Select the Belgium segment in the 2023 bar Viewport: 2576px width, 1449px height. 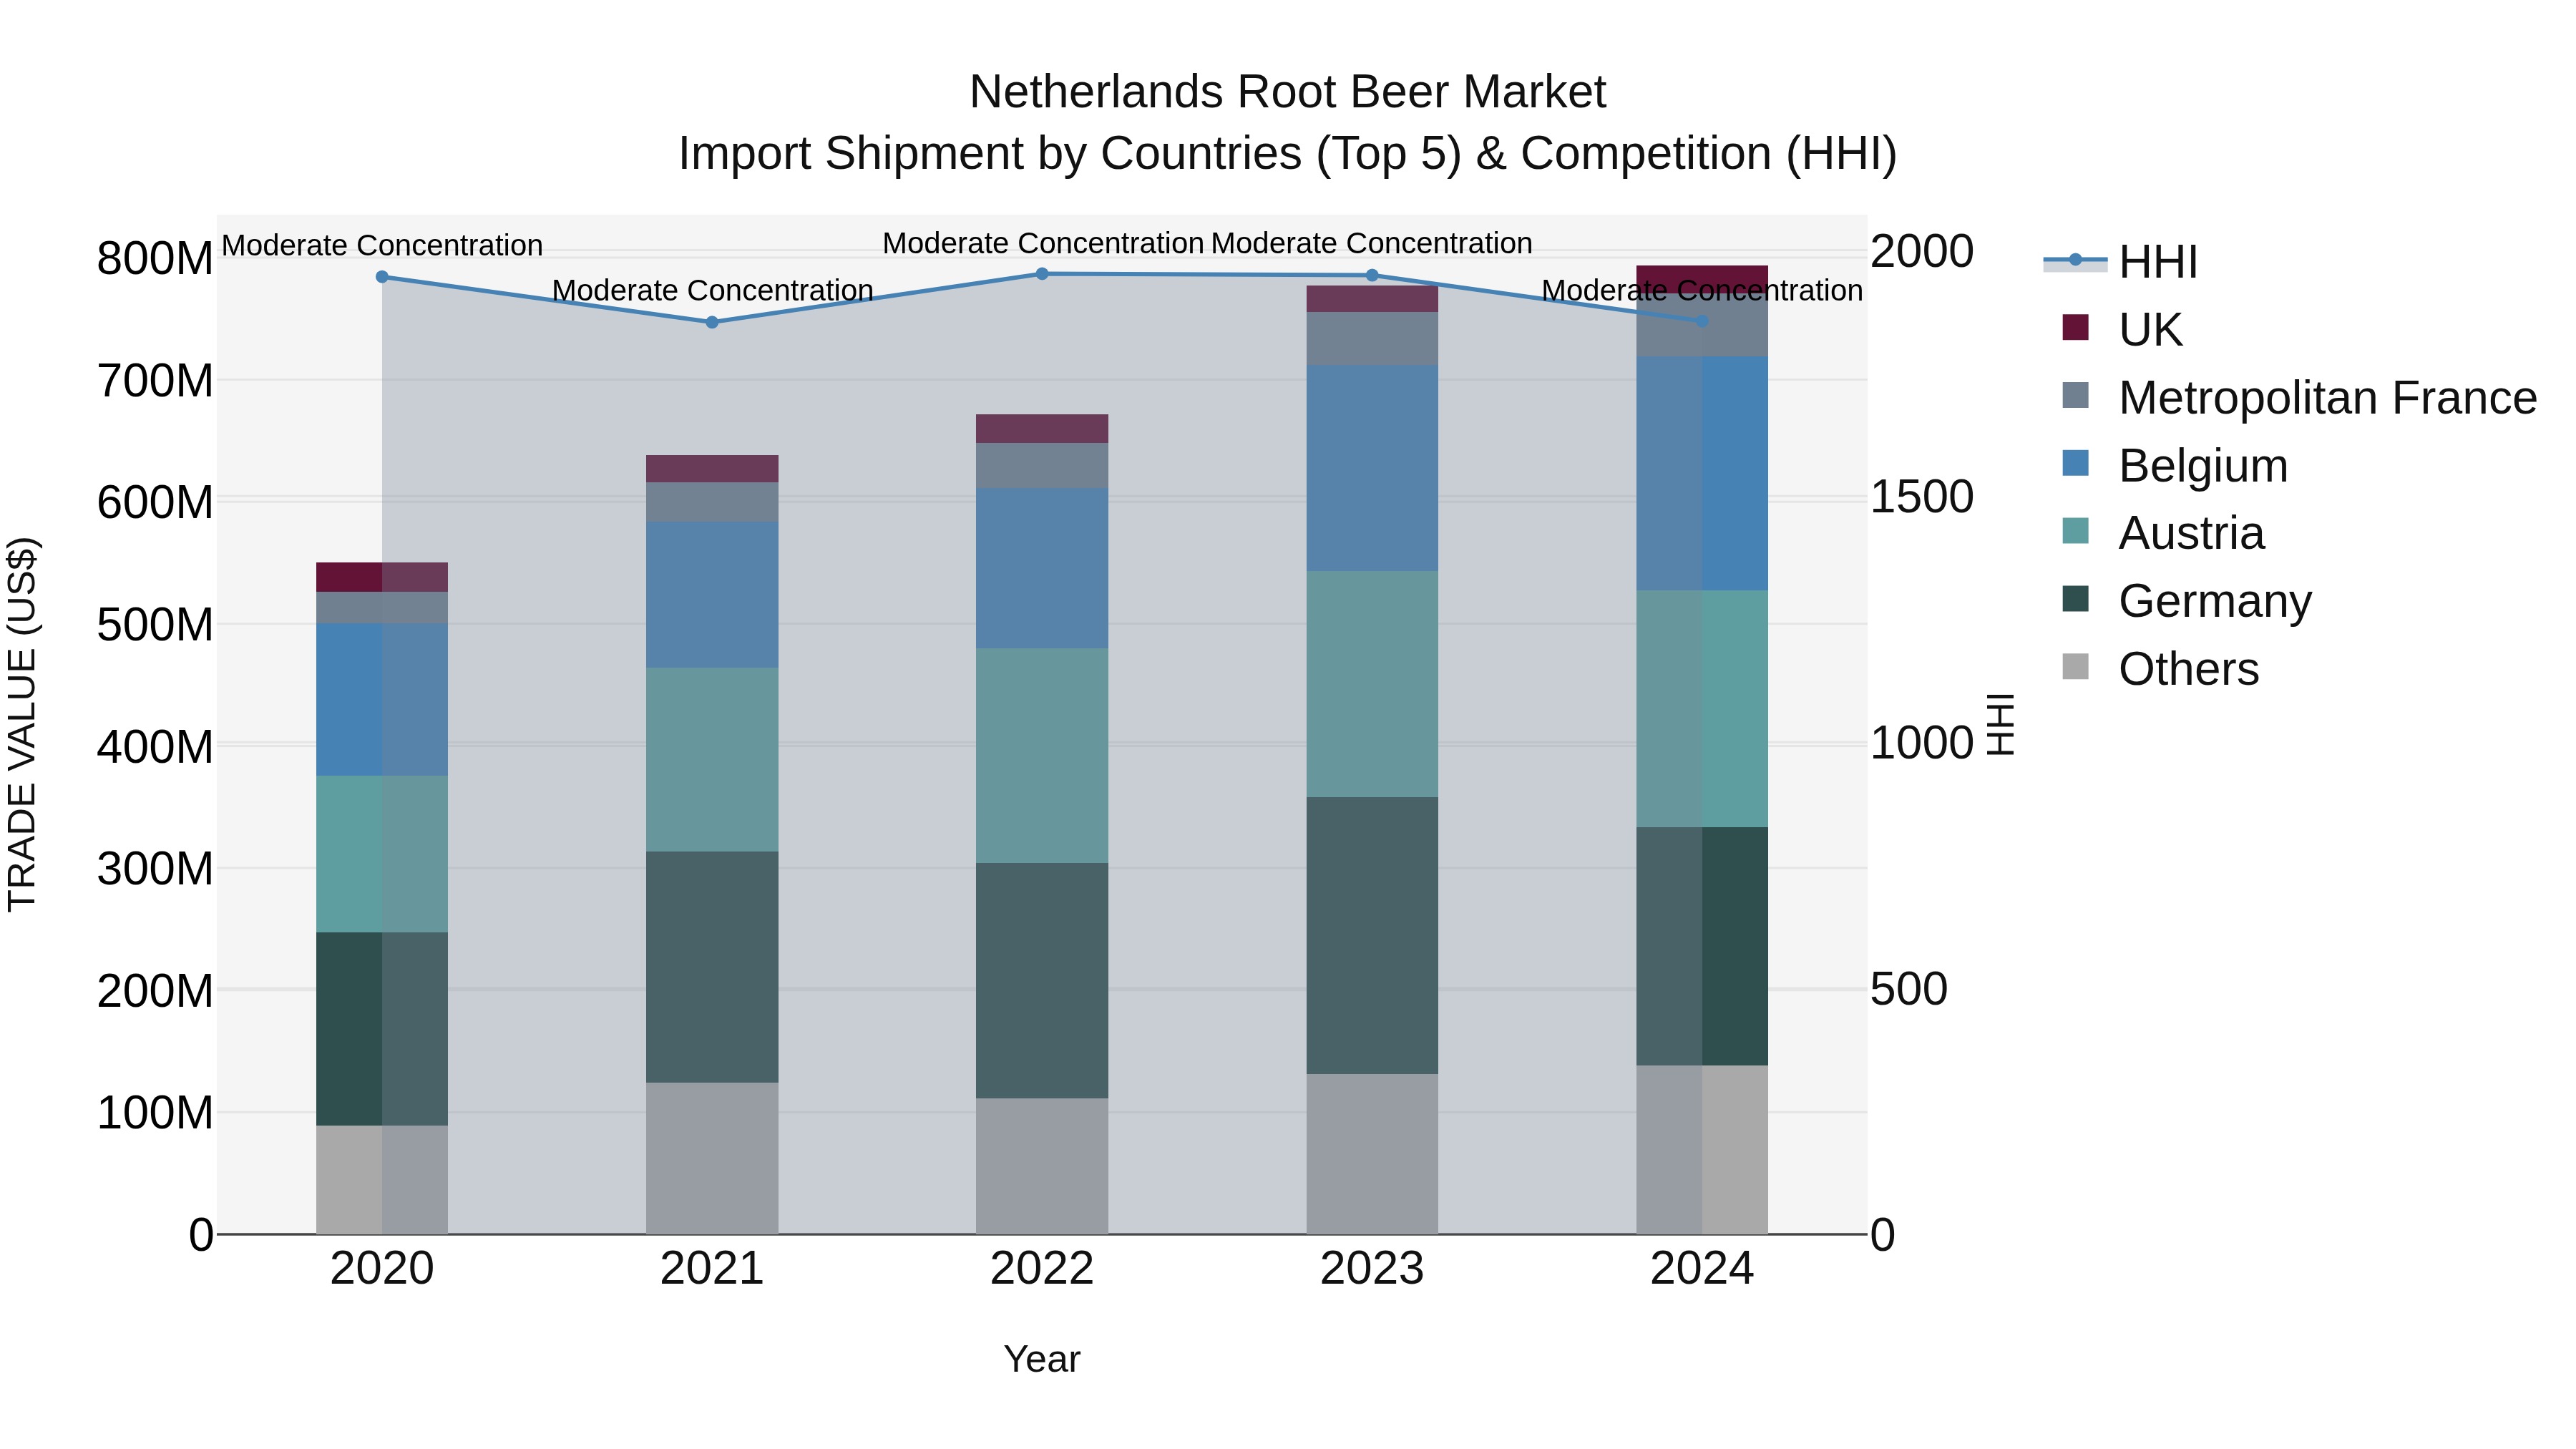click(1372, 467)
